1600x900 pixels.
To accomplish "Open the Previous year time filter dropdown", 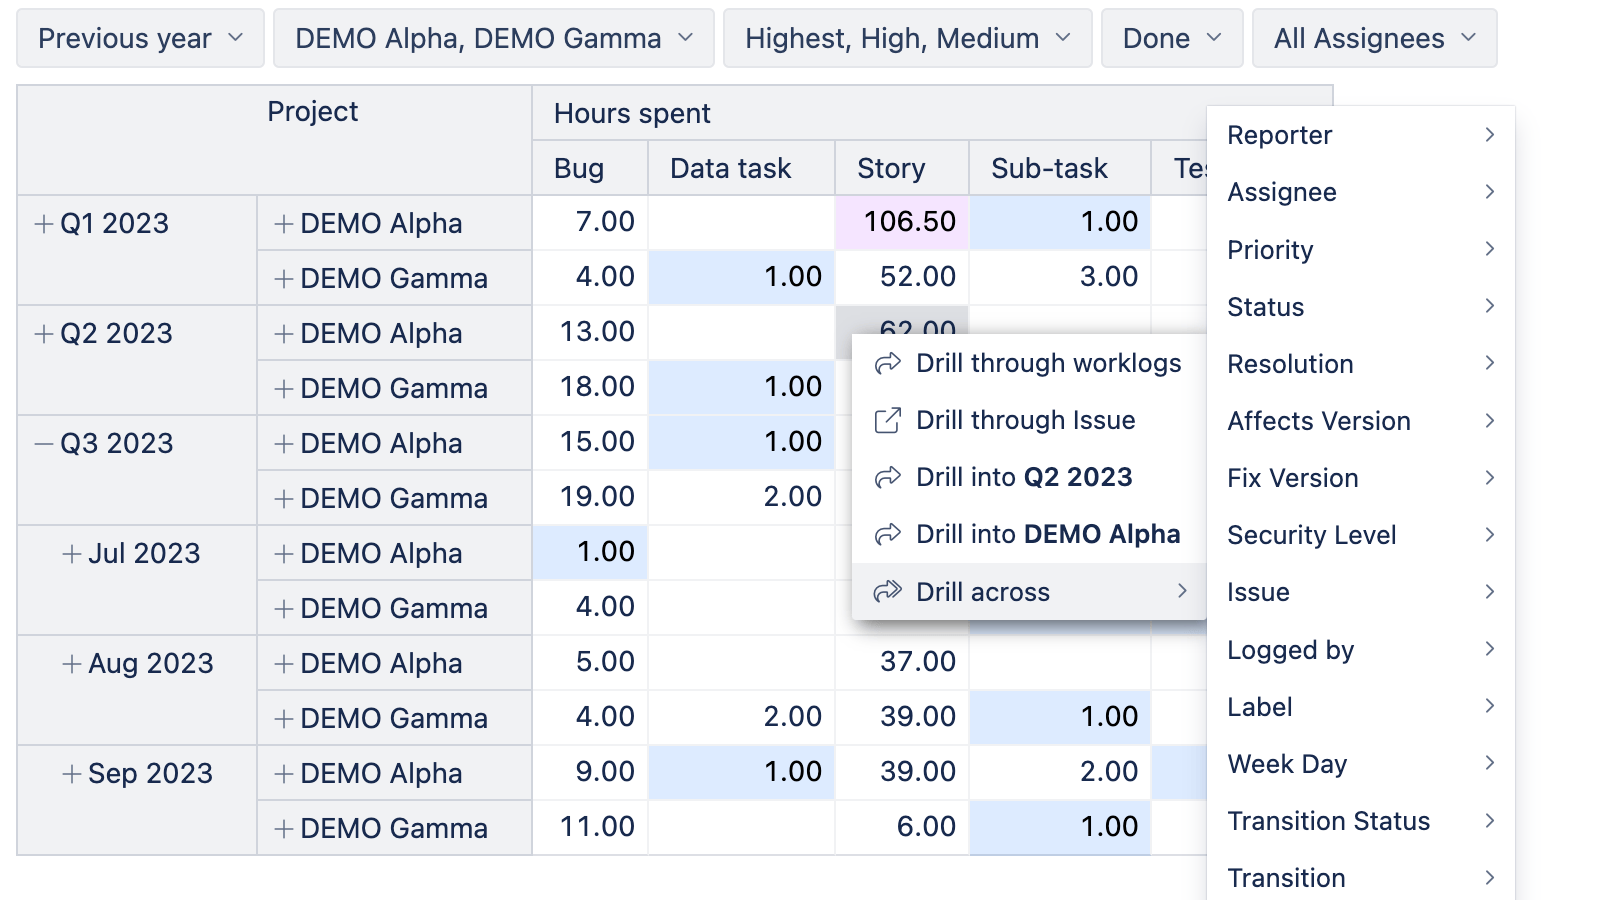I will coord(140,39).
